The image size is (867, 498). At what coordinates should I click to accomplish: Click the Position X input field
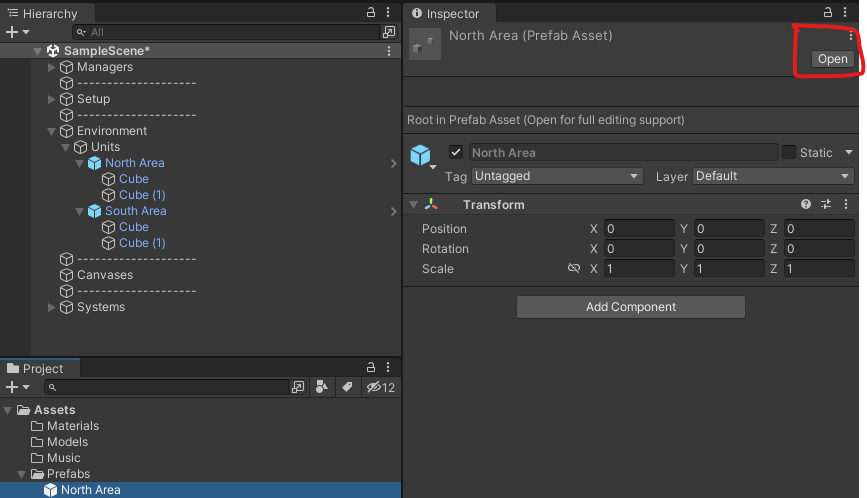(x=639, y=229)
